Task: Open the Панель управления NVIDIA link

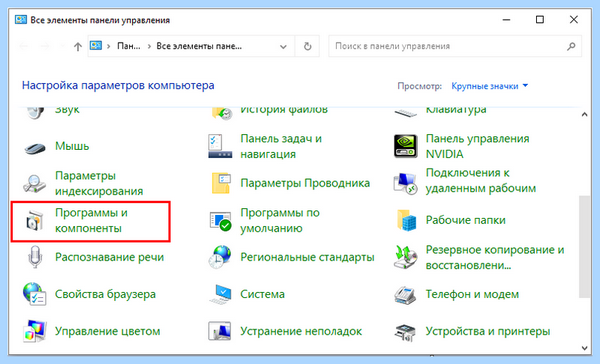Action: (x=478, y=146)
